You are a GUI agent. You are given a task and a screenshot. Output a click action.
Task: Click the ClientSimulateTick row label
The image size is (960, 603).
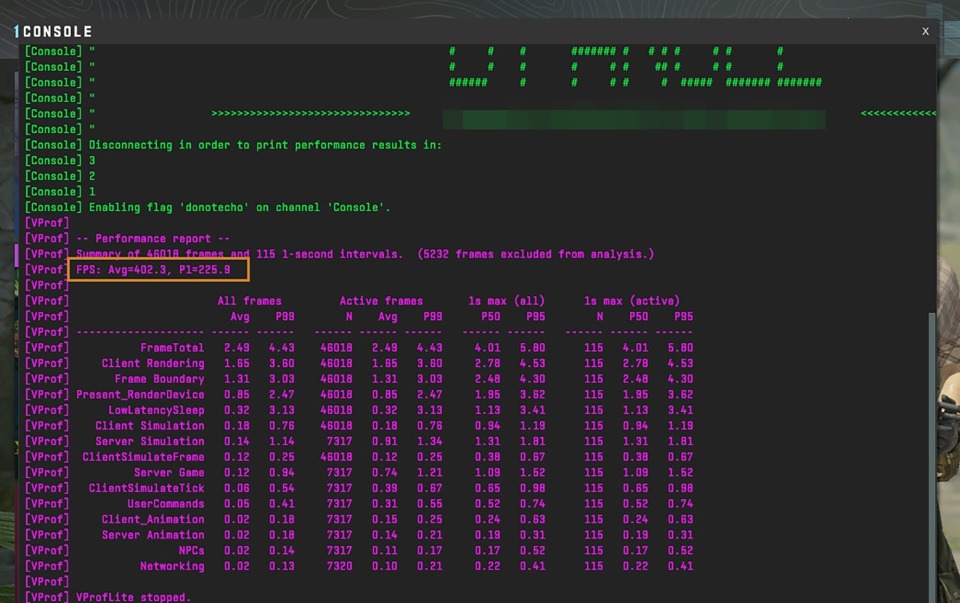tap(146, 488)
